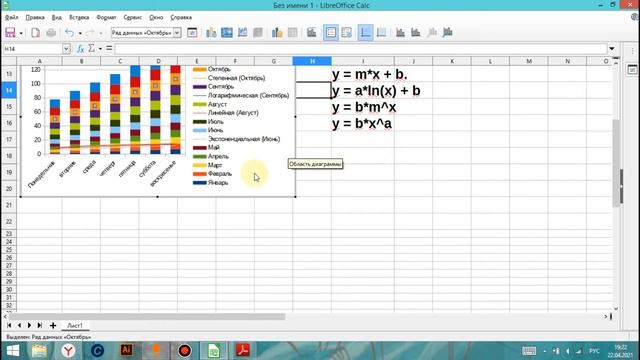This screenshot has height=360, width=640.
Task: Click the Y Axis icon
Action: click(416, 33)
